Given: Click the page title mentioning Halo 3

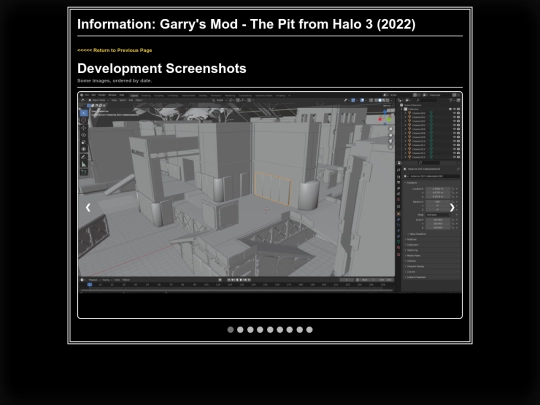Looking at the screenshot, I should tap(246, 24).
